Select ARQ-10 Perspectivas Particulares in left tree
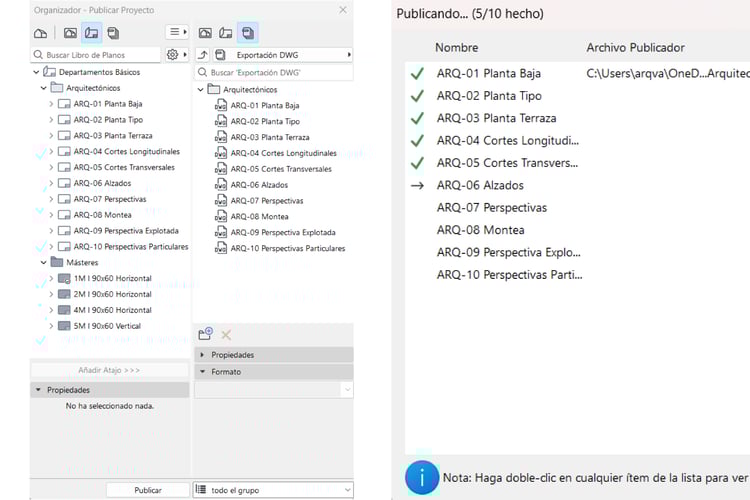750x500 pixels. [x=131, y=246]
